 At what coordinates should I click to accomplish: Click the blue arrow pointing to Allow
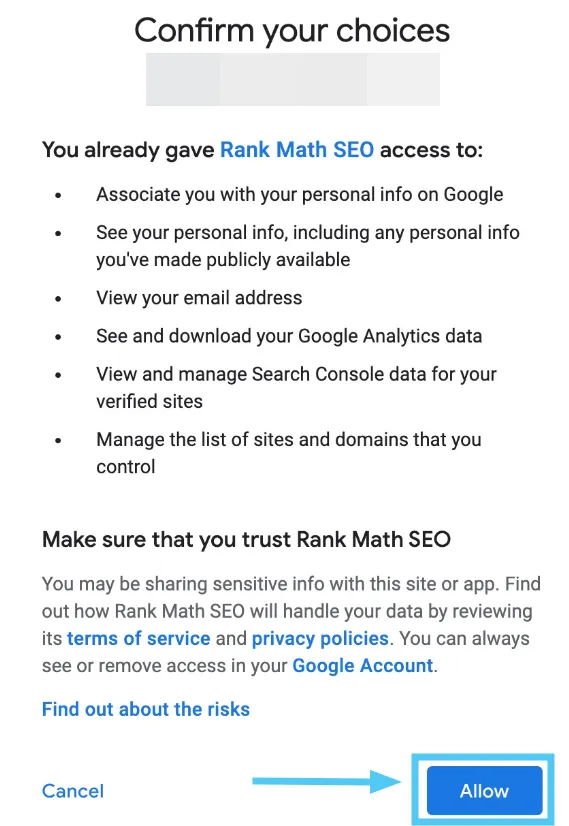click(327, 781)
